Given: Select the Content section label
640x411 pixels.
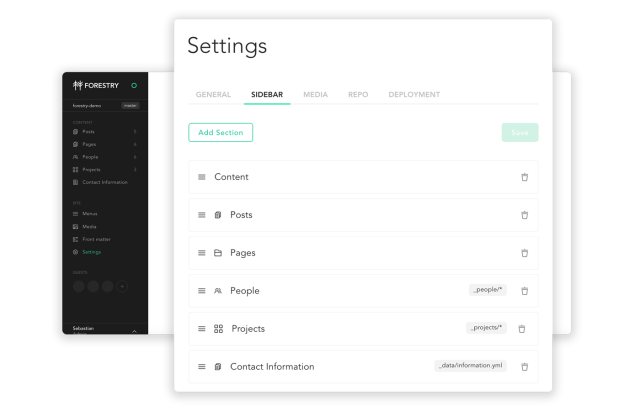Looking at the screenshot, I should (231, 177).
